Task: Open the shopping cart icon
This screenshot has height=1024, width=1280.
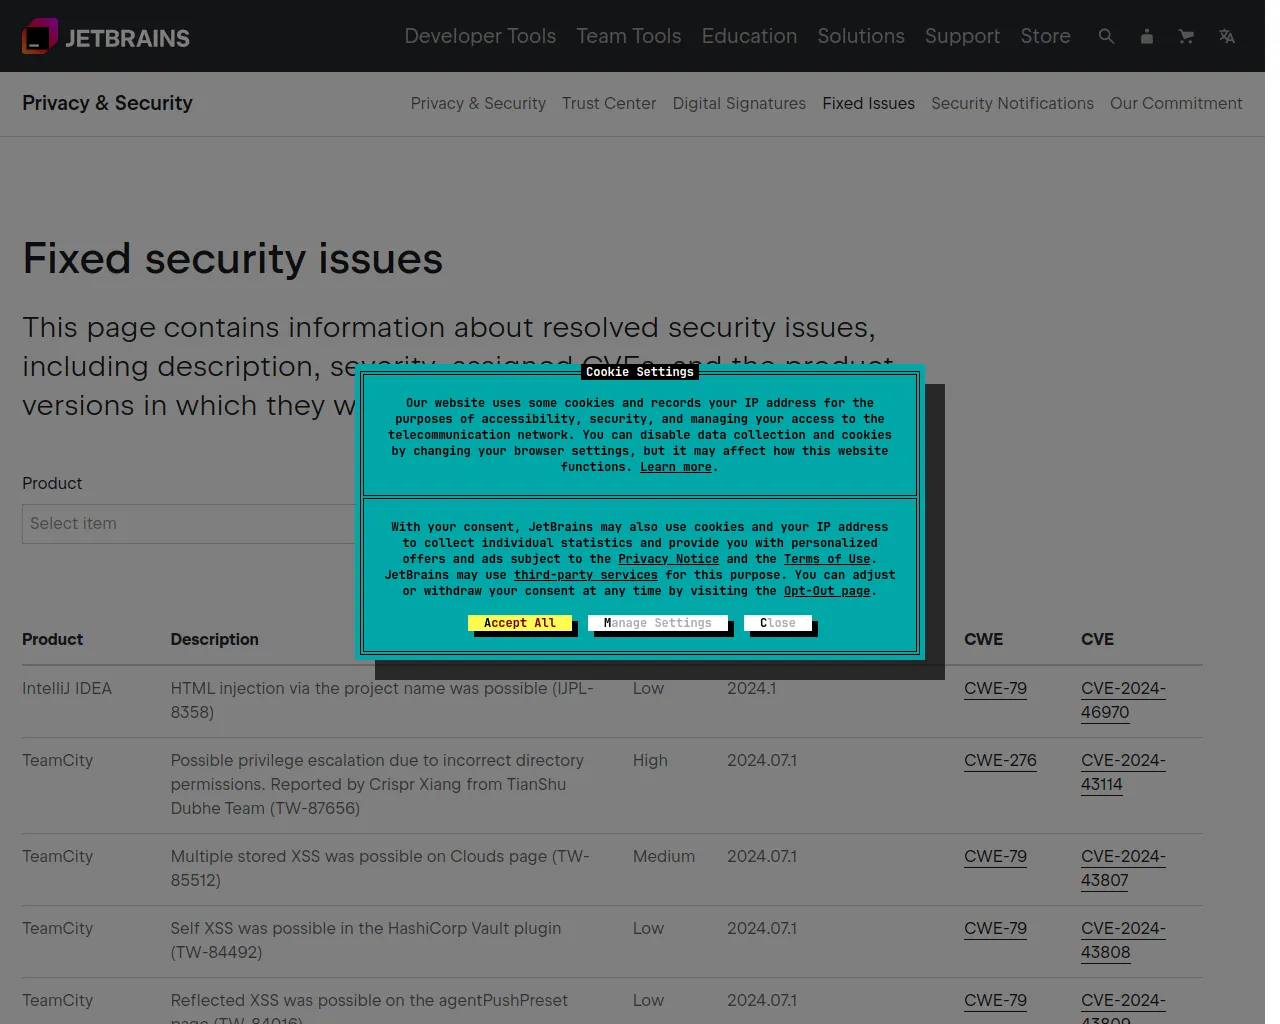Action: tap(1186, 36)
